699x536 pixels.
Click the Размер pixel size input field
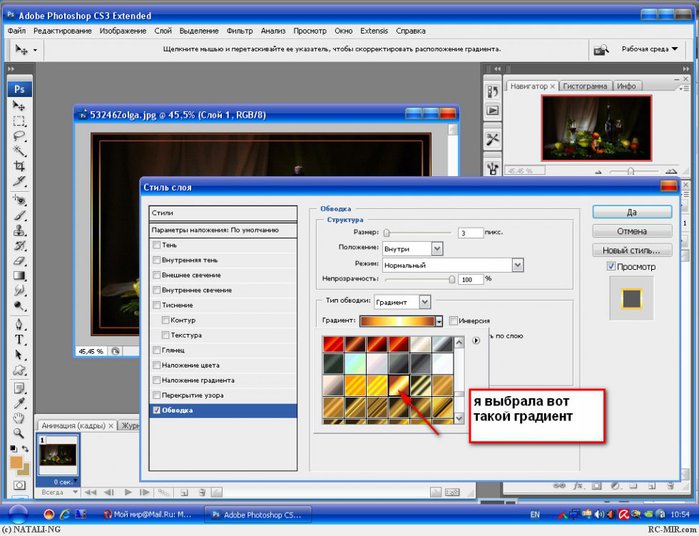click(471, 232)
